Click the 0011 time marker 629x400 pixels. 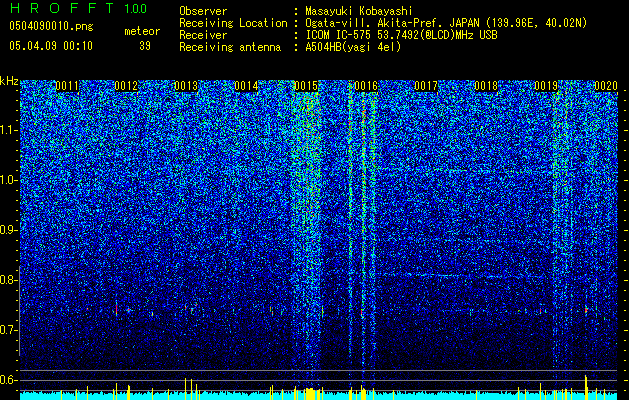67,86
